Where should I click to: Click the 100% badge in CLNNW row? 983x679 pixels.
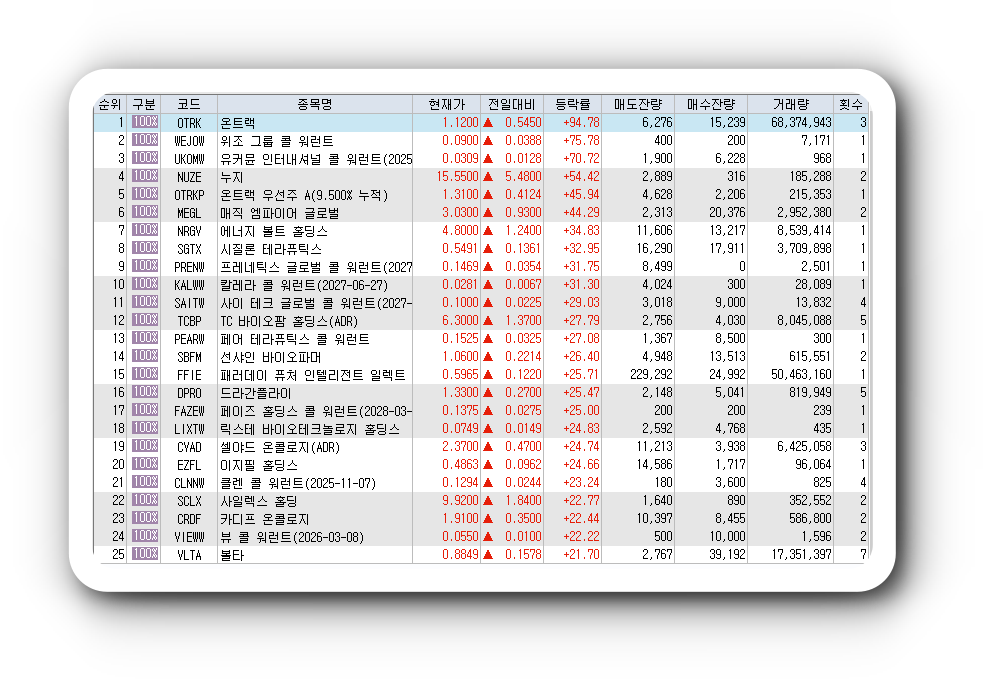(145, 482)
